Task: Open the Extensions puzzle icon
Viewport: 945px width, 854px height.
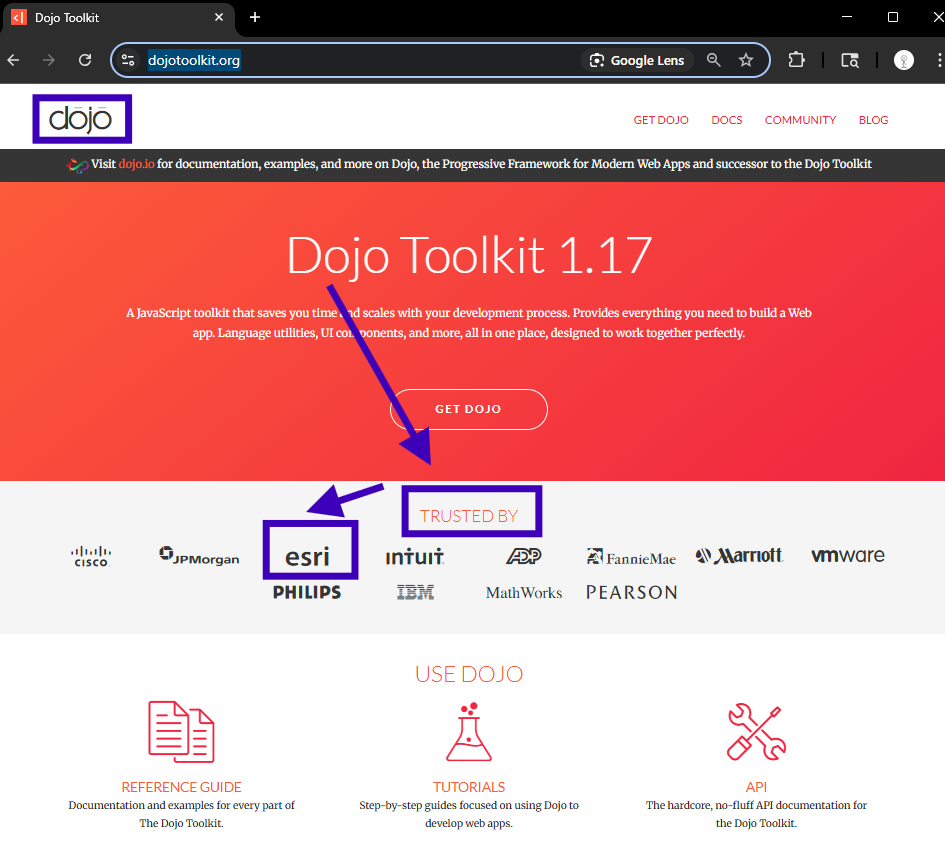Action: 796,60
